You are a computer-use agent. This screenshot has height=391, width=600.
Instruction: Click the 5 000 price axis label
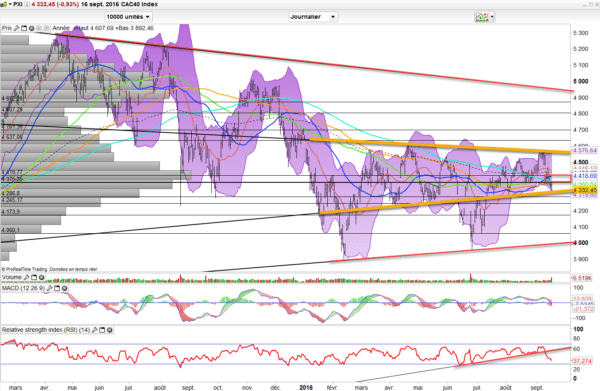click(581, 81)
